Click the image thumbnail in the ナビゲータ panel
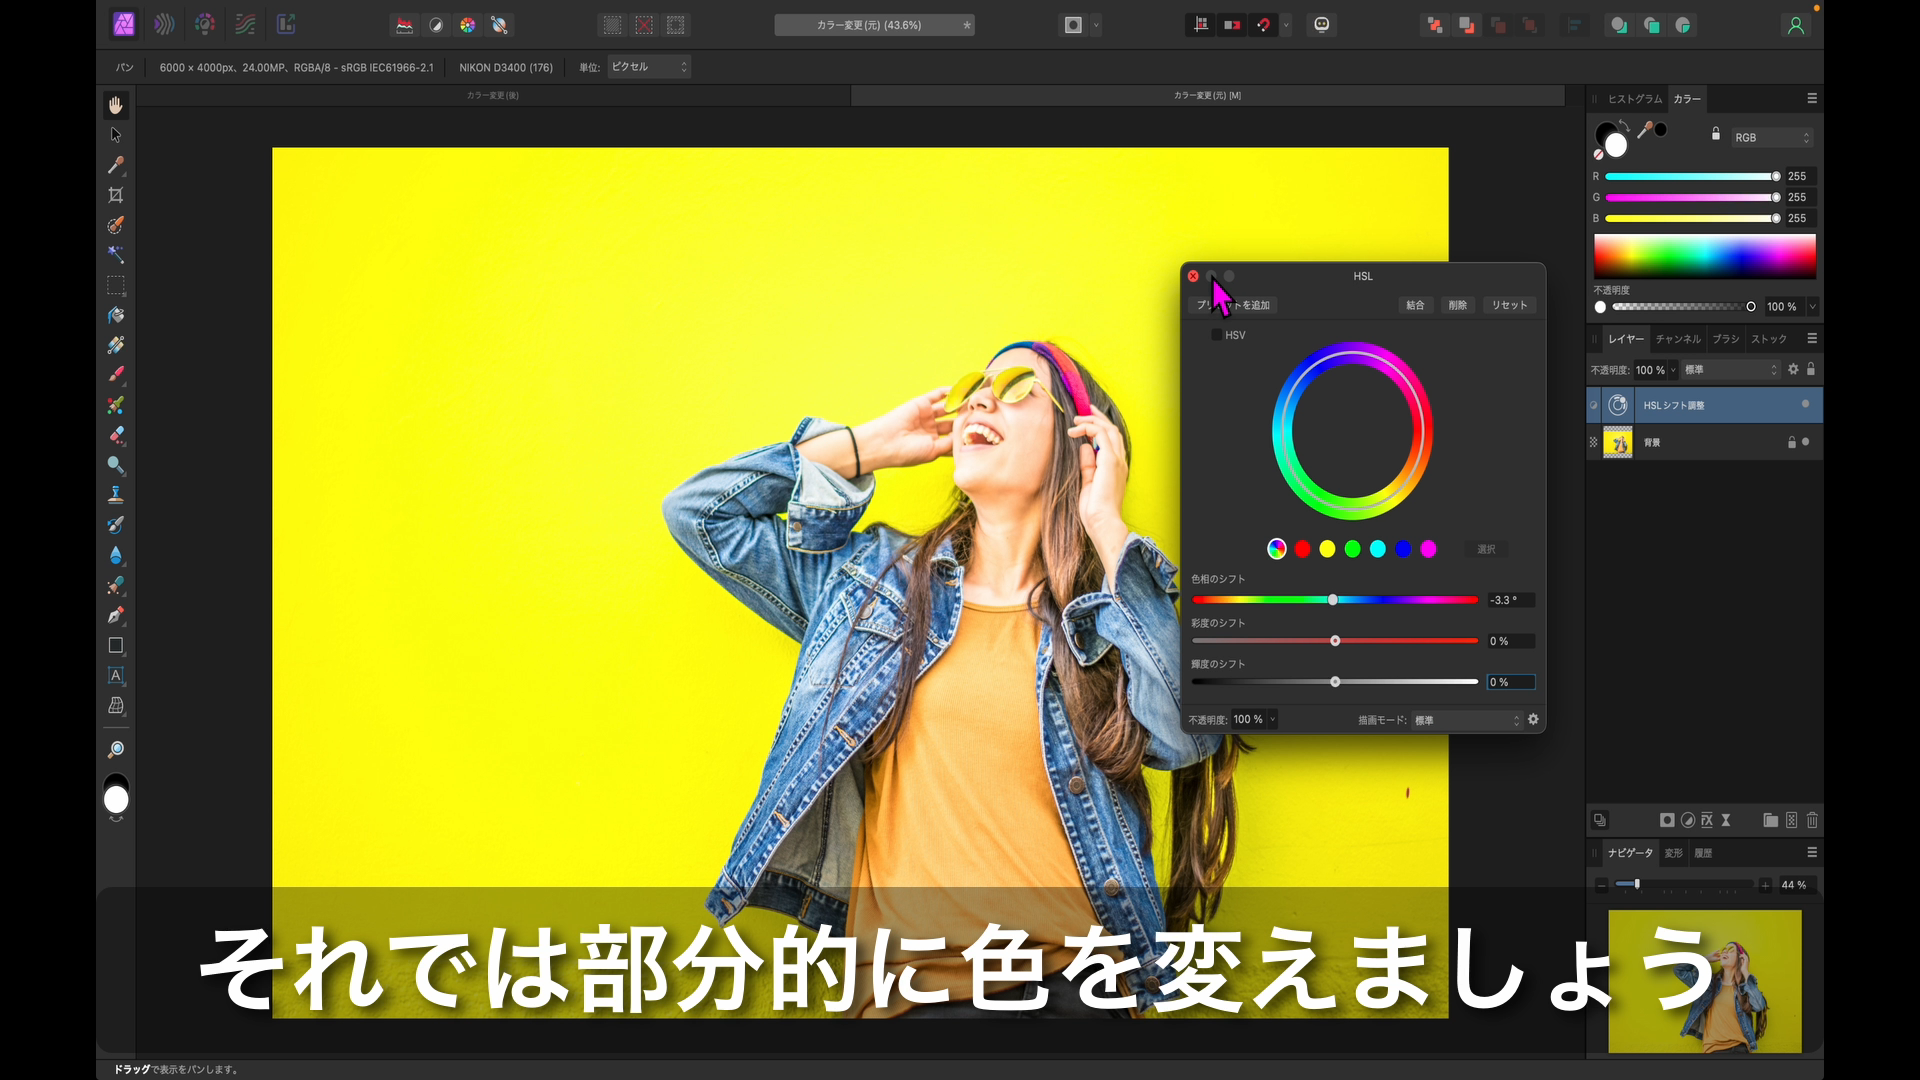Viewport: 1920px width, 1080px height. click(x=1705, y=980)
